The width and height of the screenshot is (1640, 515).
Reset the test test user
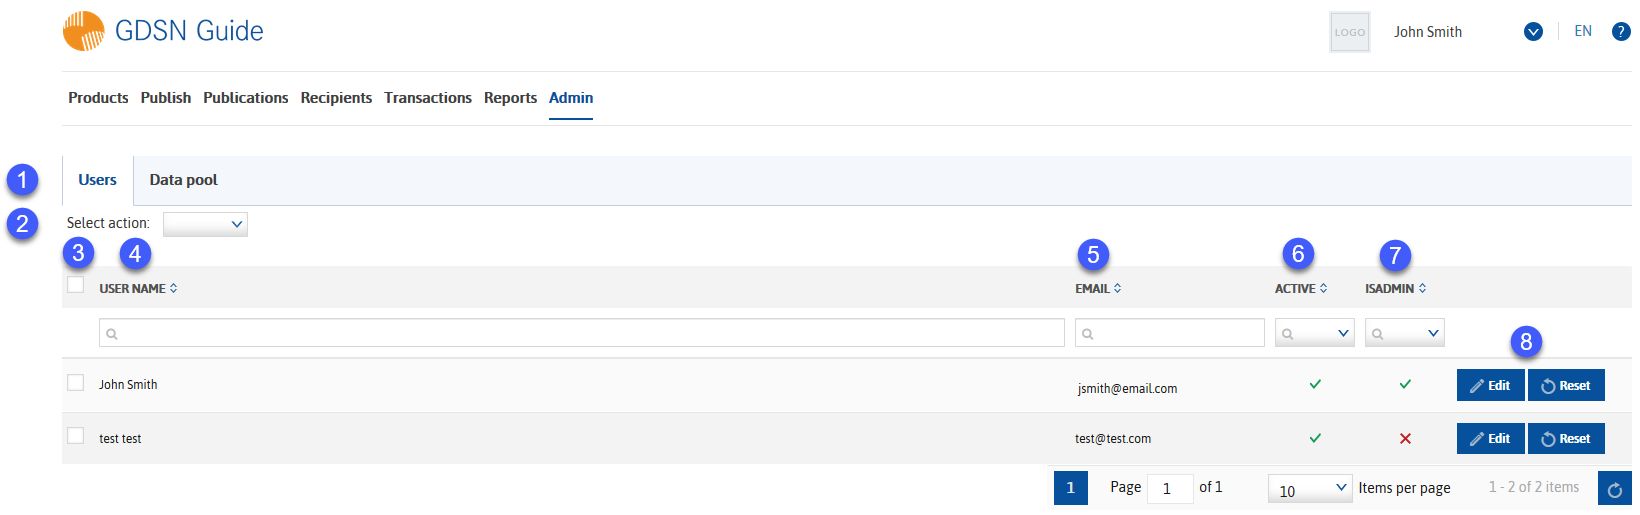click(x=1566, y=439)
